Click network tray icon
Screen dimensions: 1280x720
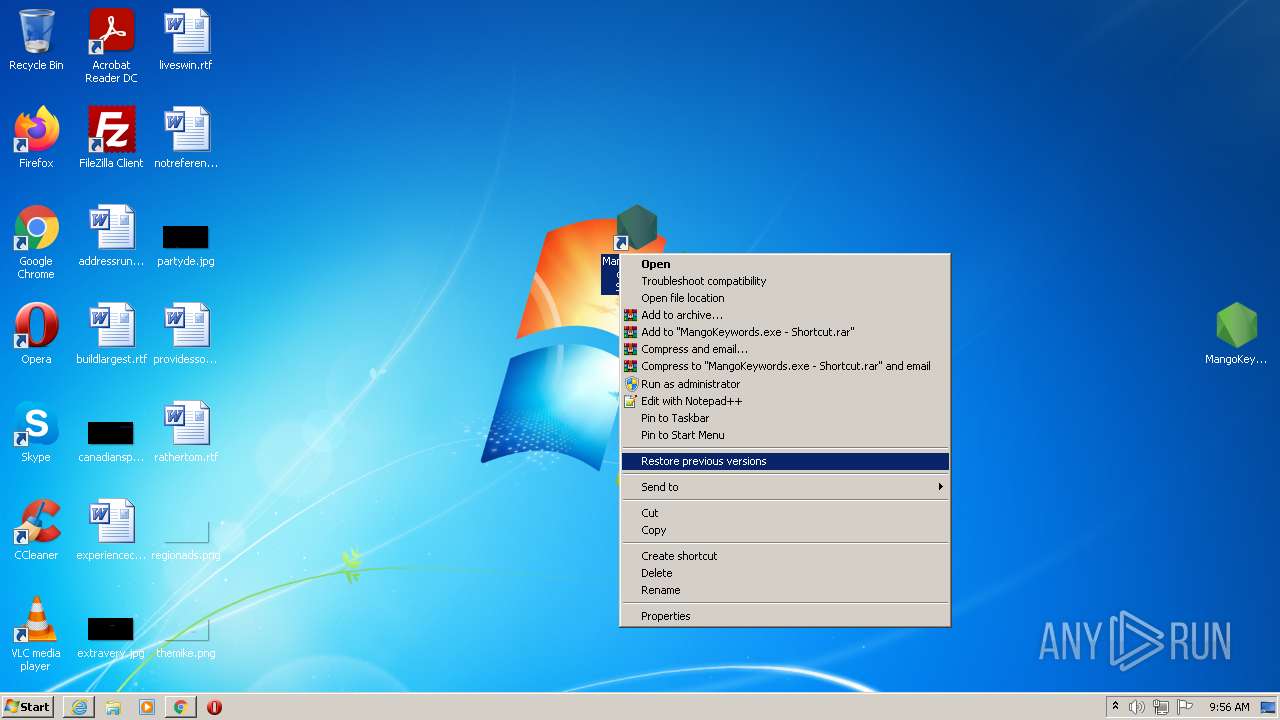(x=1161, y=707)
